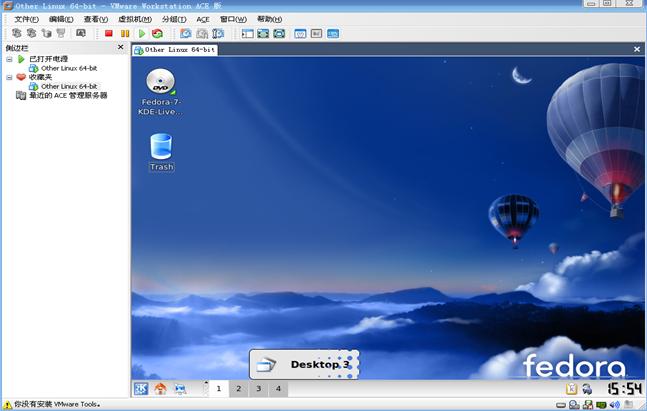Close the 侧边栏 sidebar panel

tap(120, 47)
